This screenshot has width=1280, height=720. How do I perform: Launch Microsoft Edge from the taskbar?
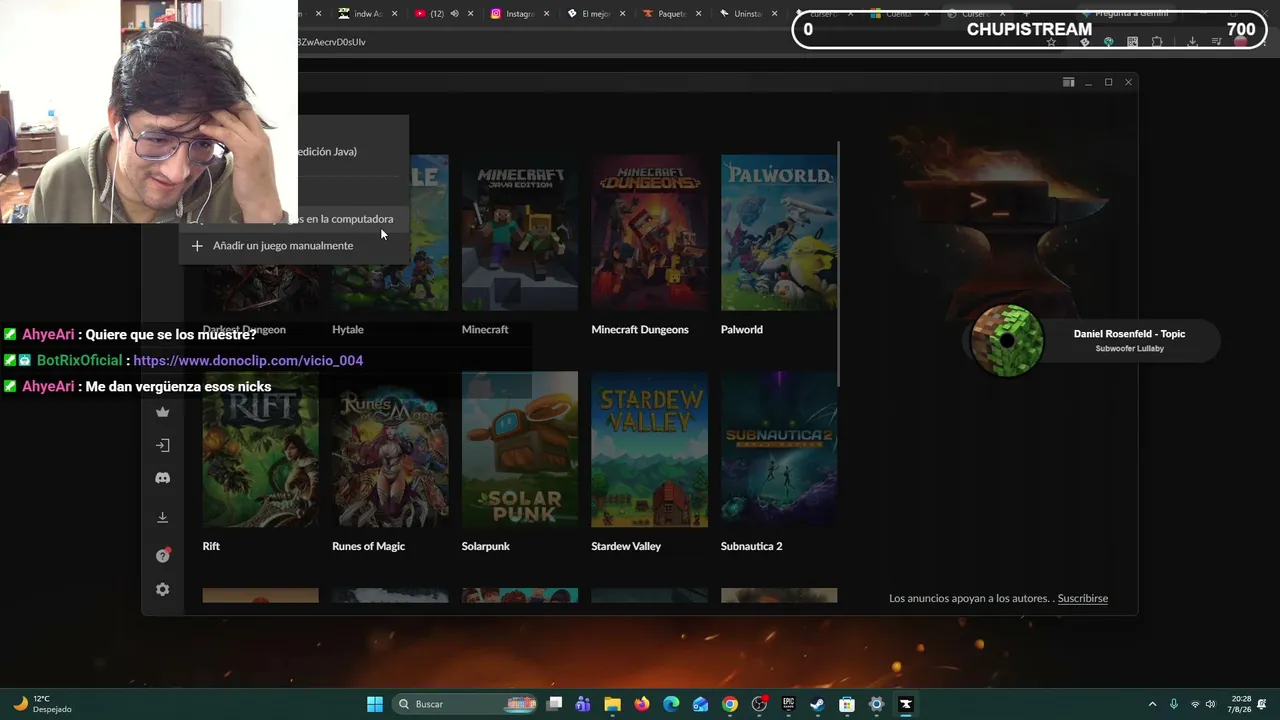click(671, 704)
